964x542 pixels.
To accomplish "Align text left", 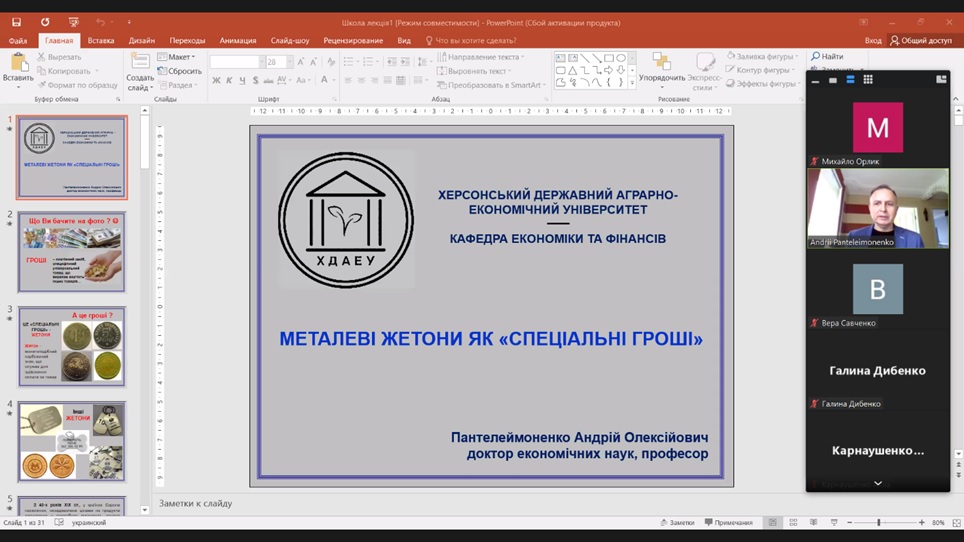I will pyautogui.click(x=348, y=81).
